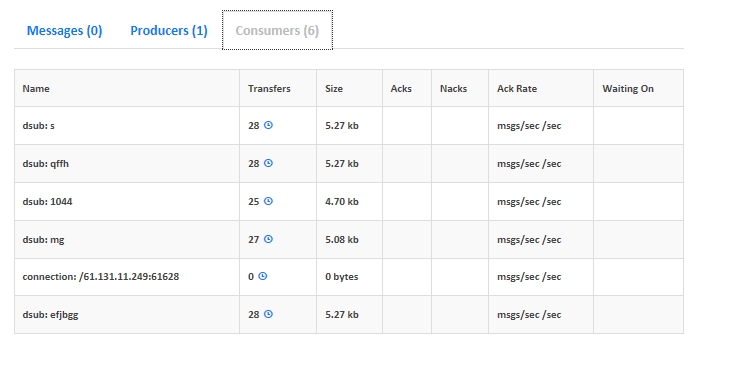The width and height of the screenshot is (731, 370).
Task: Click the Ack Rate column header
Action: pyautogui.click(x=517, y=89)
